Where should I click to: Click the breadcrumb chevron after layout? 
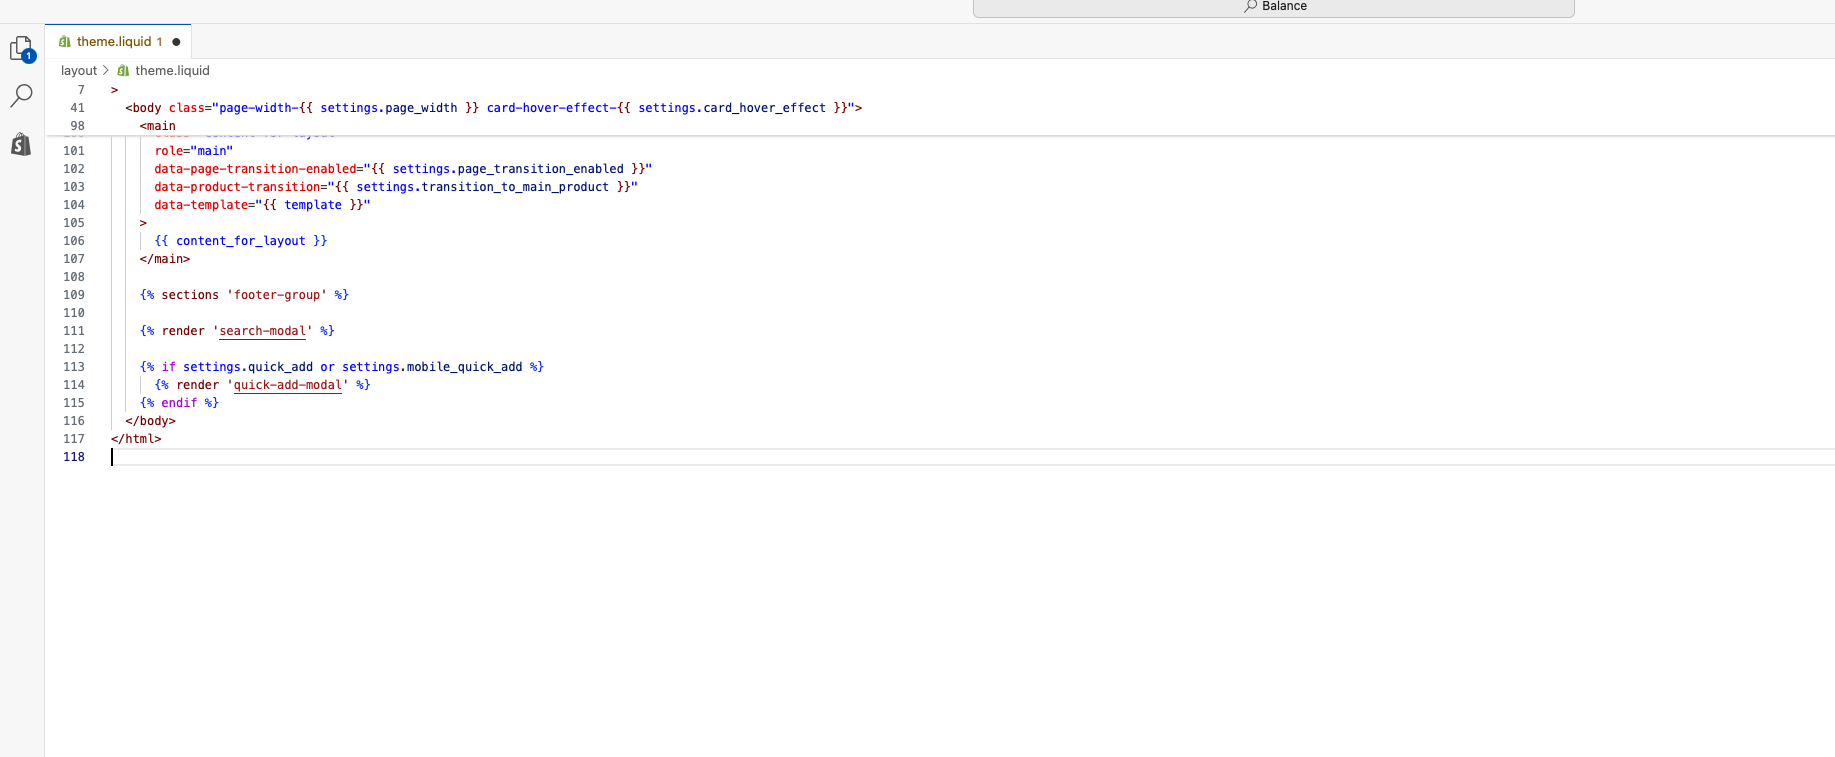[x=106, y=70]
